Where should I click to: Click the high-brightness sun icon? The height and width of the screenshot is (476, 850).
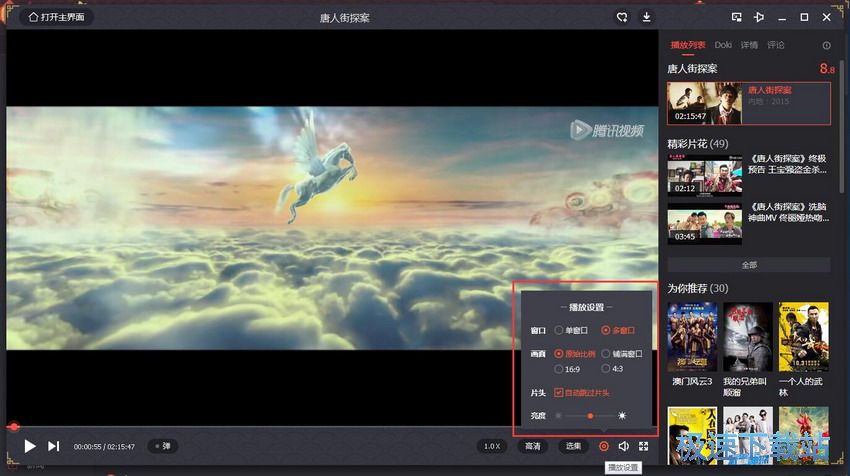[622, 416]
